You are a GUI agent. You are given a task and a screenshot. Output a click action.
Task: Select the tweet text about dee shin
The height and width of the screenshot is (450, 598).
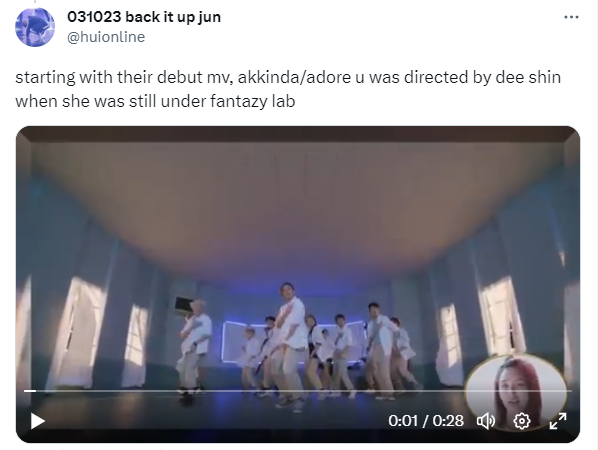point(288,89)
